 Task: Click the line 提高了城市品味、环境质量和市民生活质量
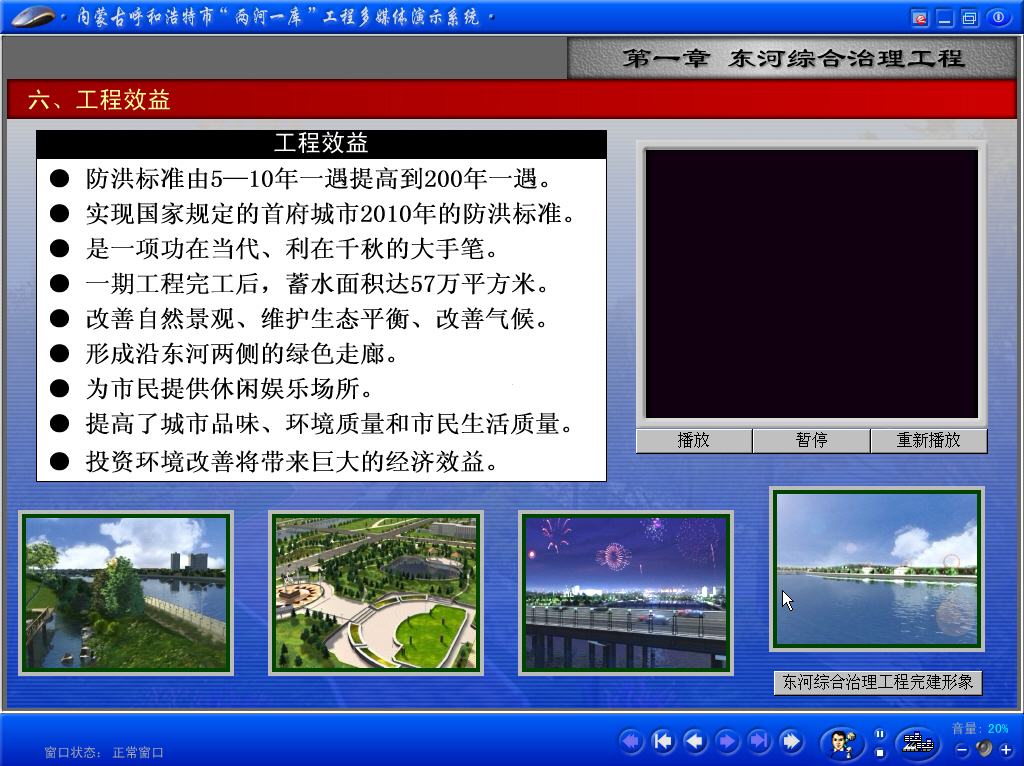pos(330,424)
